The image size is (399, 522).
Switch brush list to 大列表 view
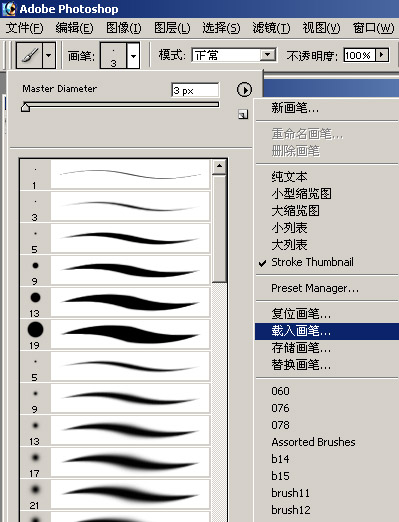tap(289, 245)
